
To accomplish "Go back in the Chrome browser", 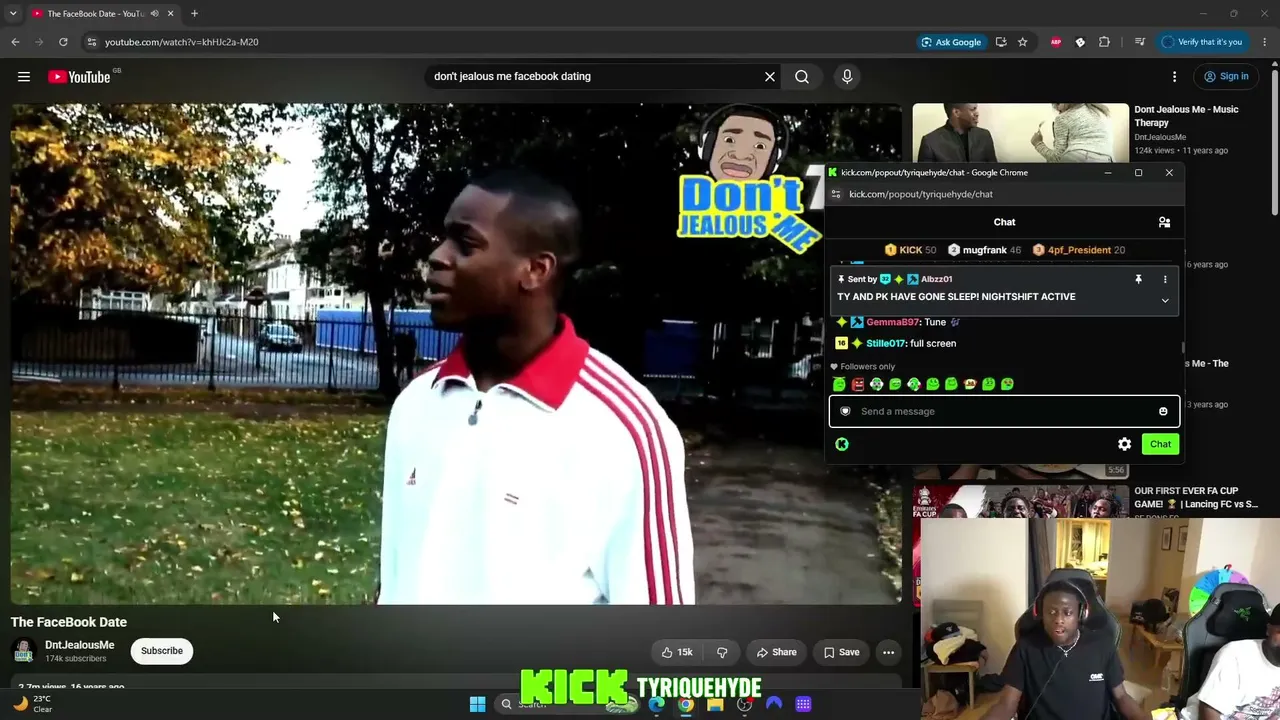I will pyautogui.click(x=15, y=42).
